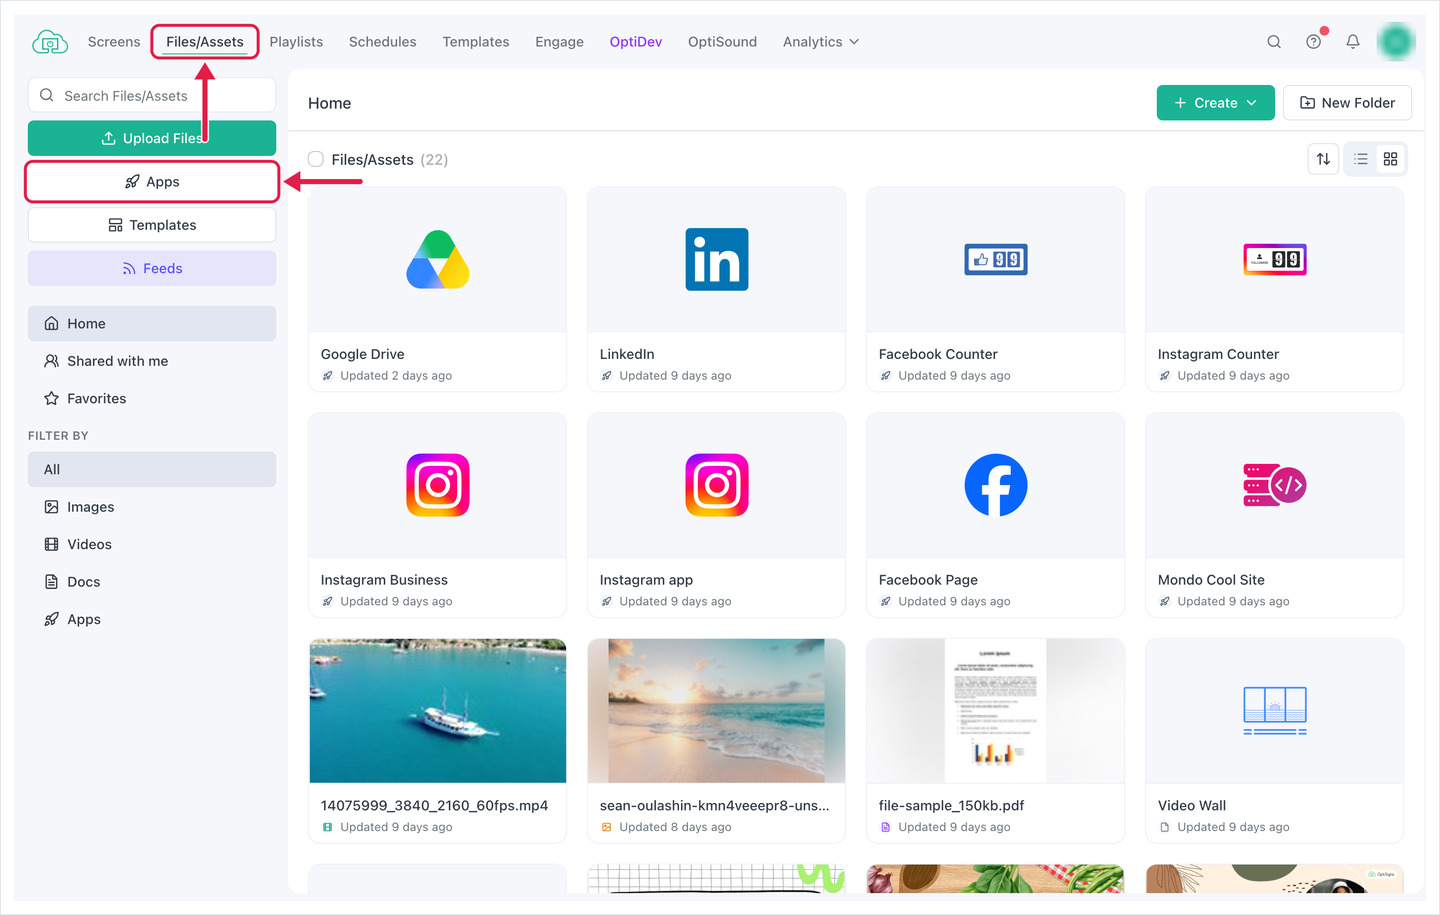Select the All filter
Screen dimensions: 1440x915
[152, 469]
